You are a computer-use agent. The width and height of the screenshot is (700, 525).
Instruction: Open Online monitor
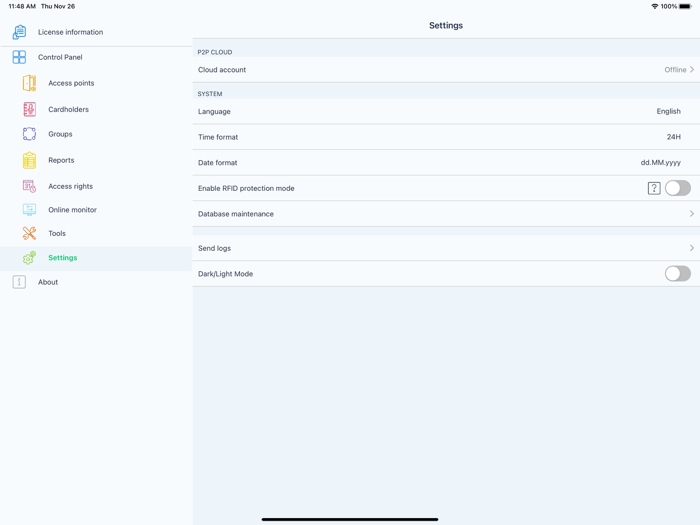coord(72,209)
